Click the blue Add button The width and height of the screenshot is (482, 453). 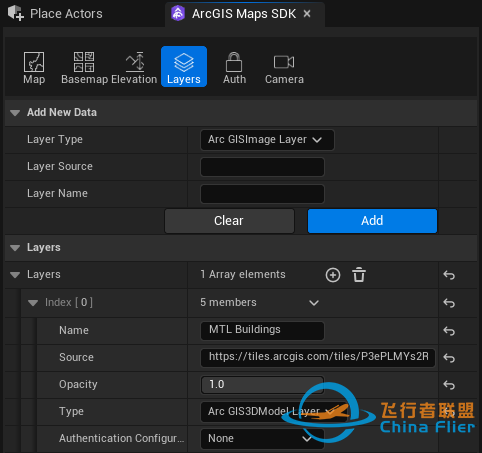pyautogui.click(x=372, y=221)
